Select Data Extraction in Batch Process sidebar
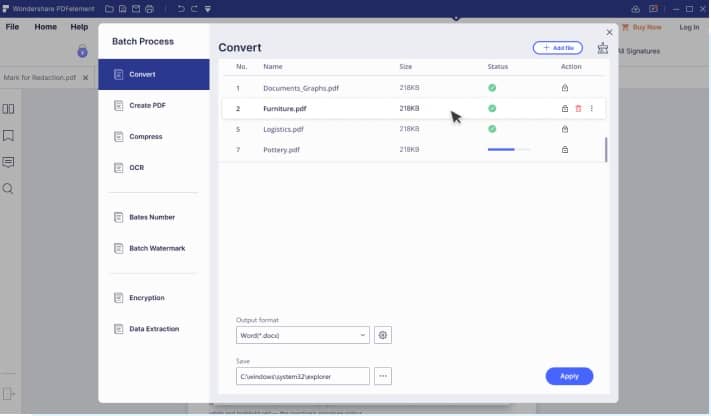 coord(154,329)
